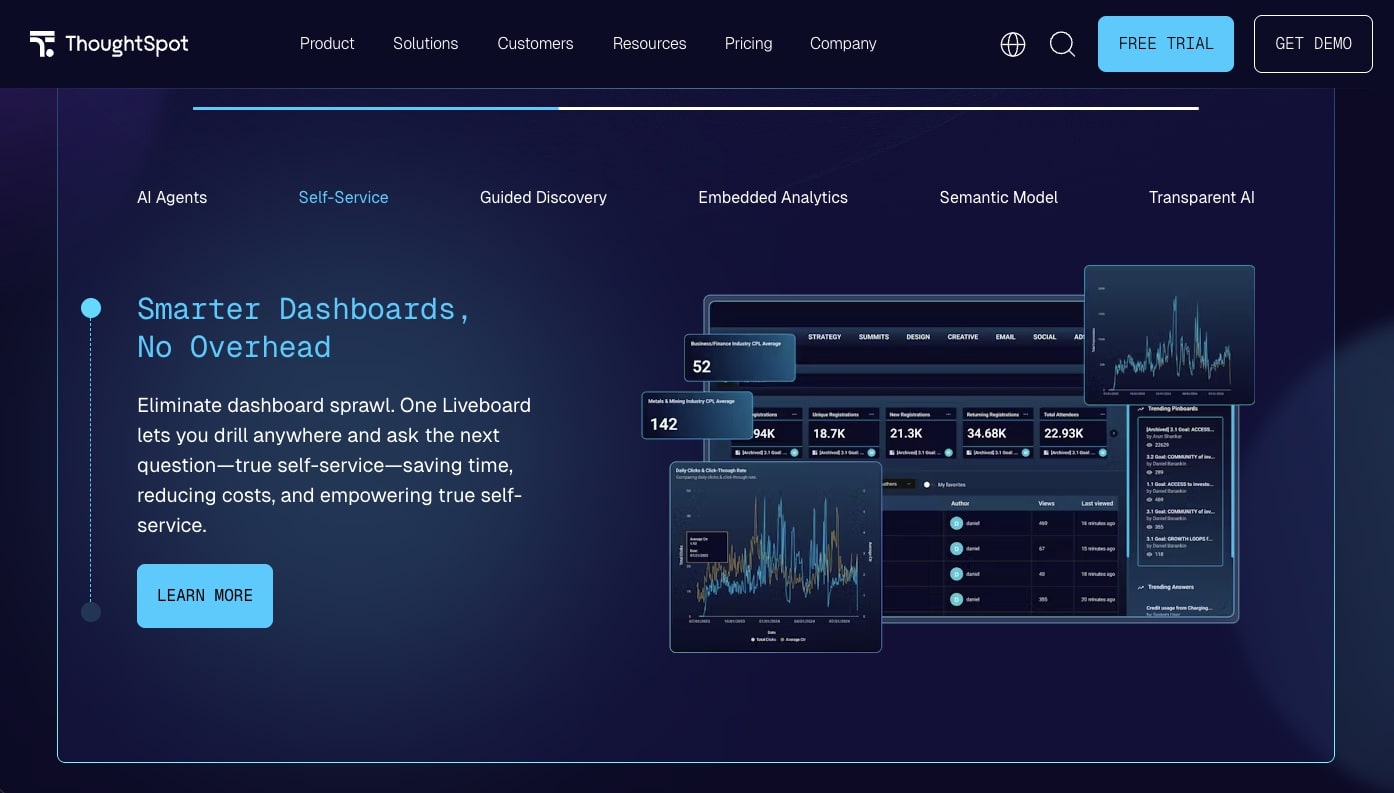Screen dimensions: 1394x793
Task: Click the ThoughtSpot logo
Action: [x=108, y=44]
